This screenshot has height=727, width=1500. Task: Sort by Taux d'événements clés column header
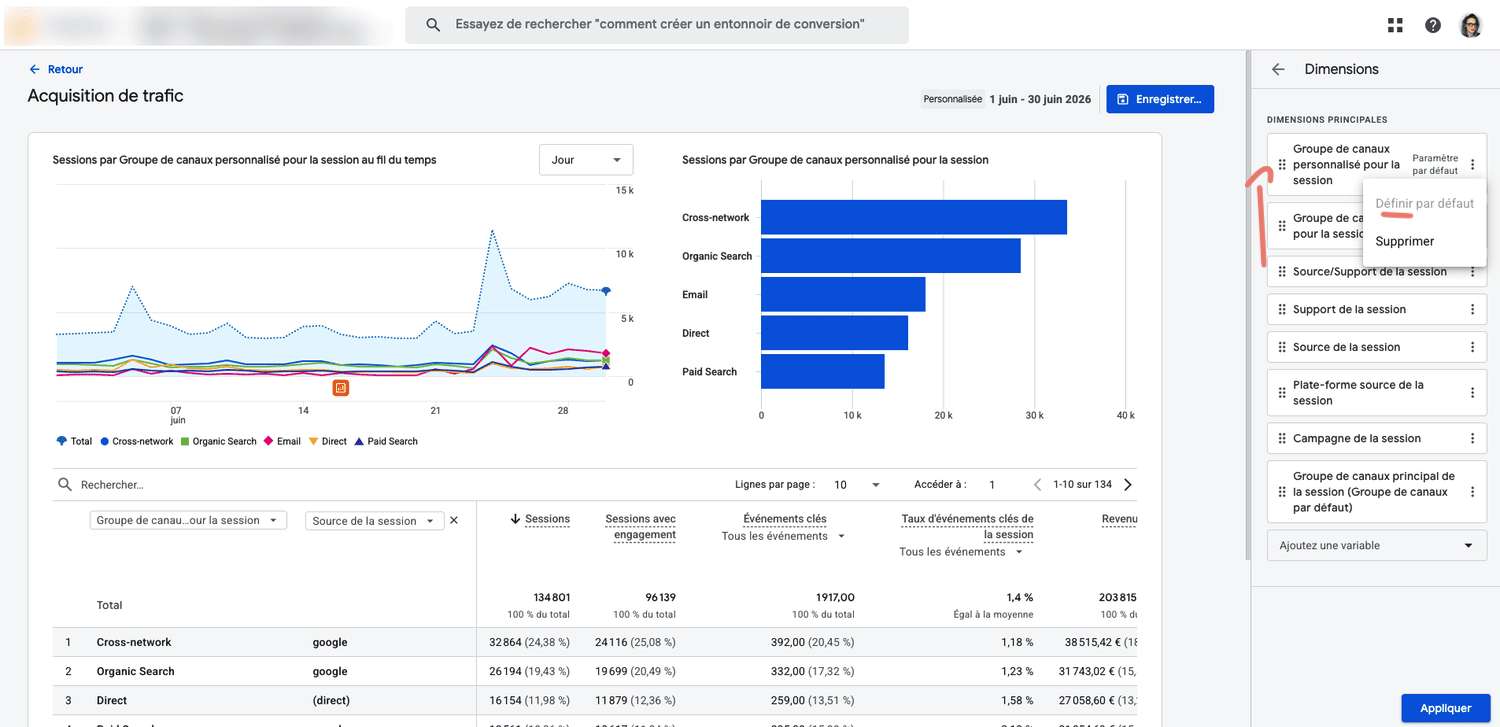[x=967, y=527]
